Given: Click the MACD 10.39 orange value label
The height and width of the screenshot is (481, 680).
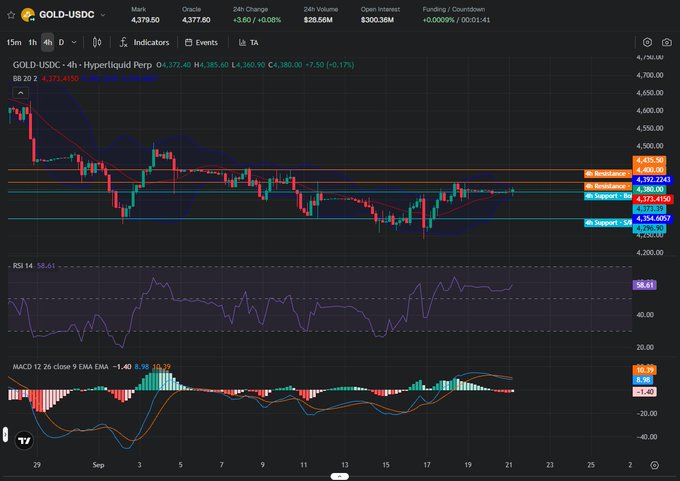Looking at the screenshot, I should (x=644, y=370).
